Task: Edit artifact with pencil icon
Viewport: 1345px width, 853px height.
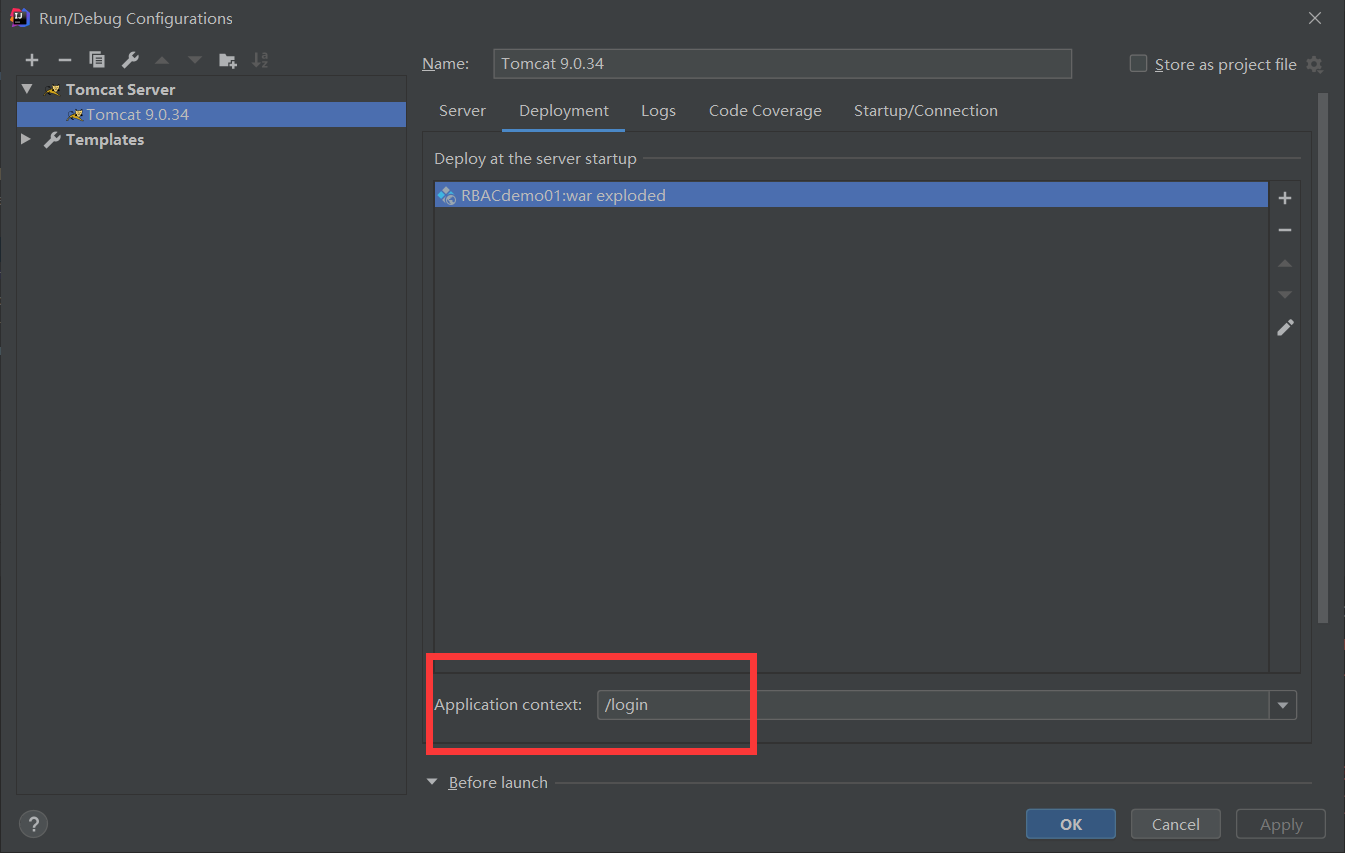Action: coord(1285,327)
